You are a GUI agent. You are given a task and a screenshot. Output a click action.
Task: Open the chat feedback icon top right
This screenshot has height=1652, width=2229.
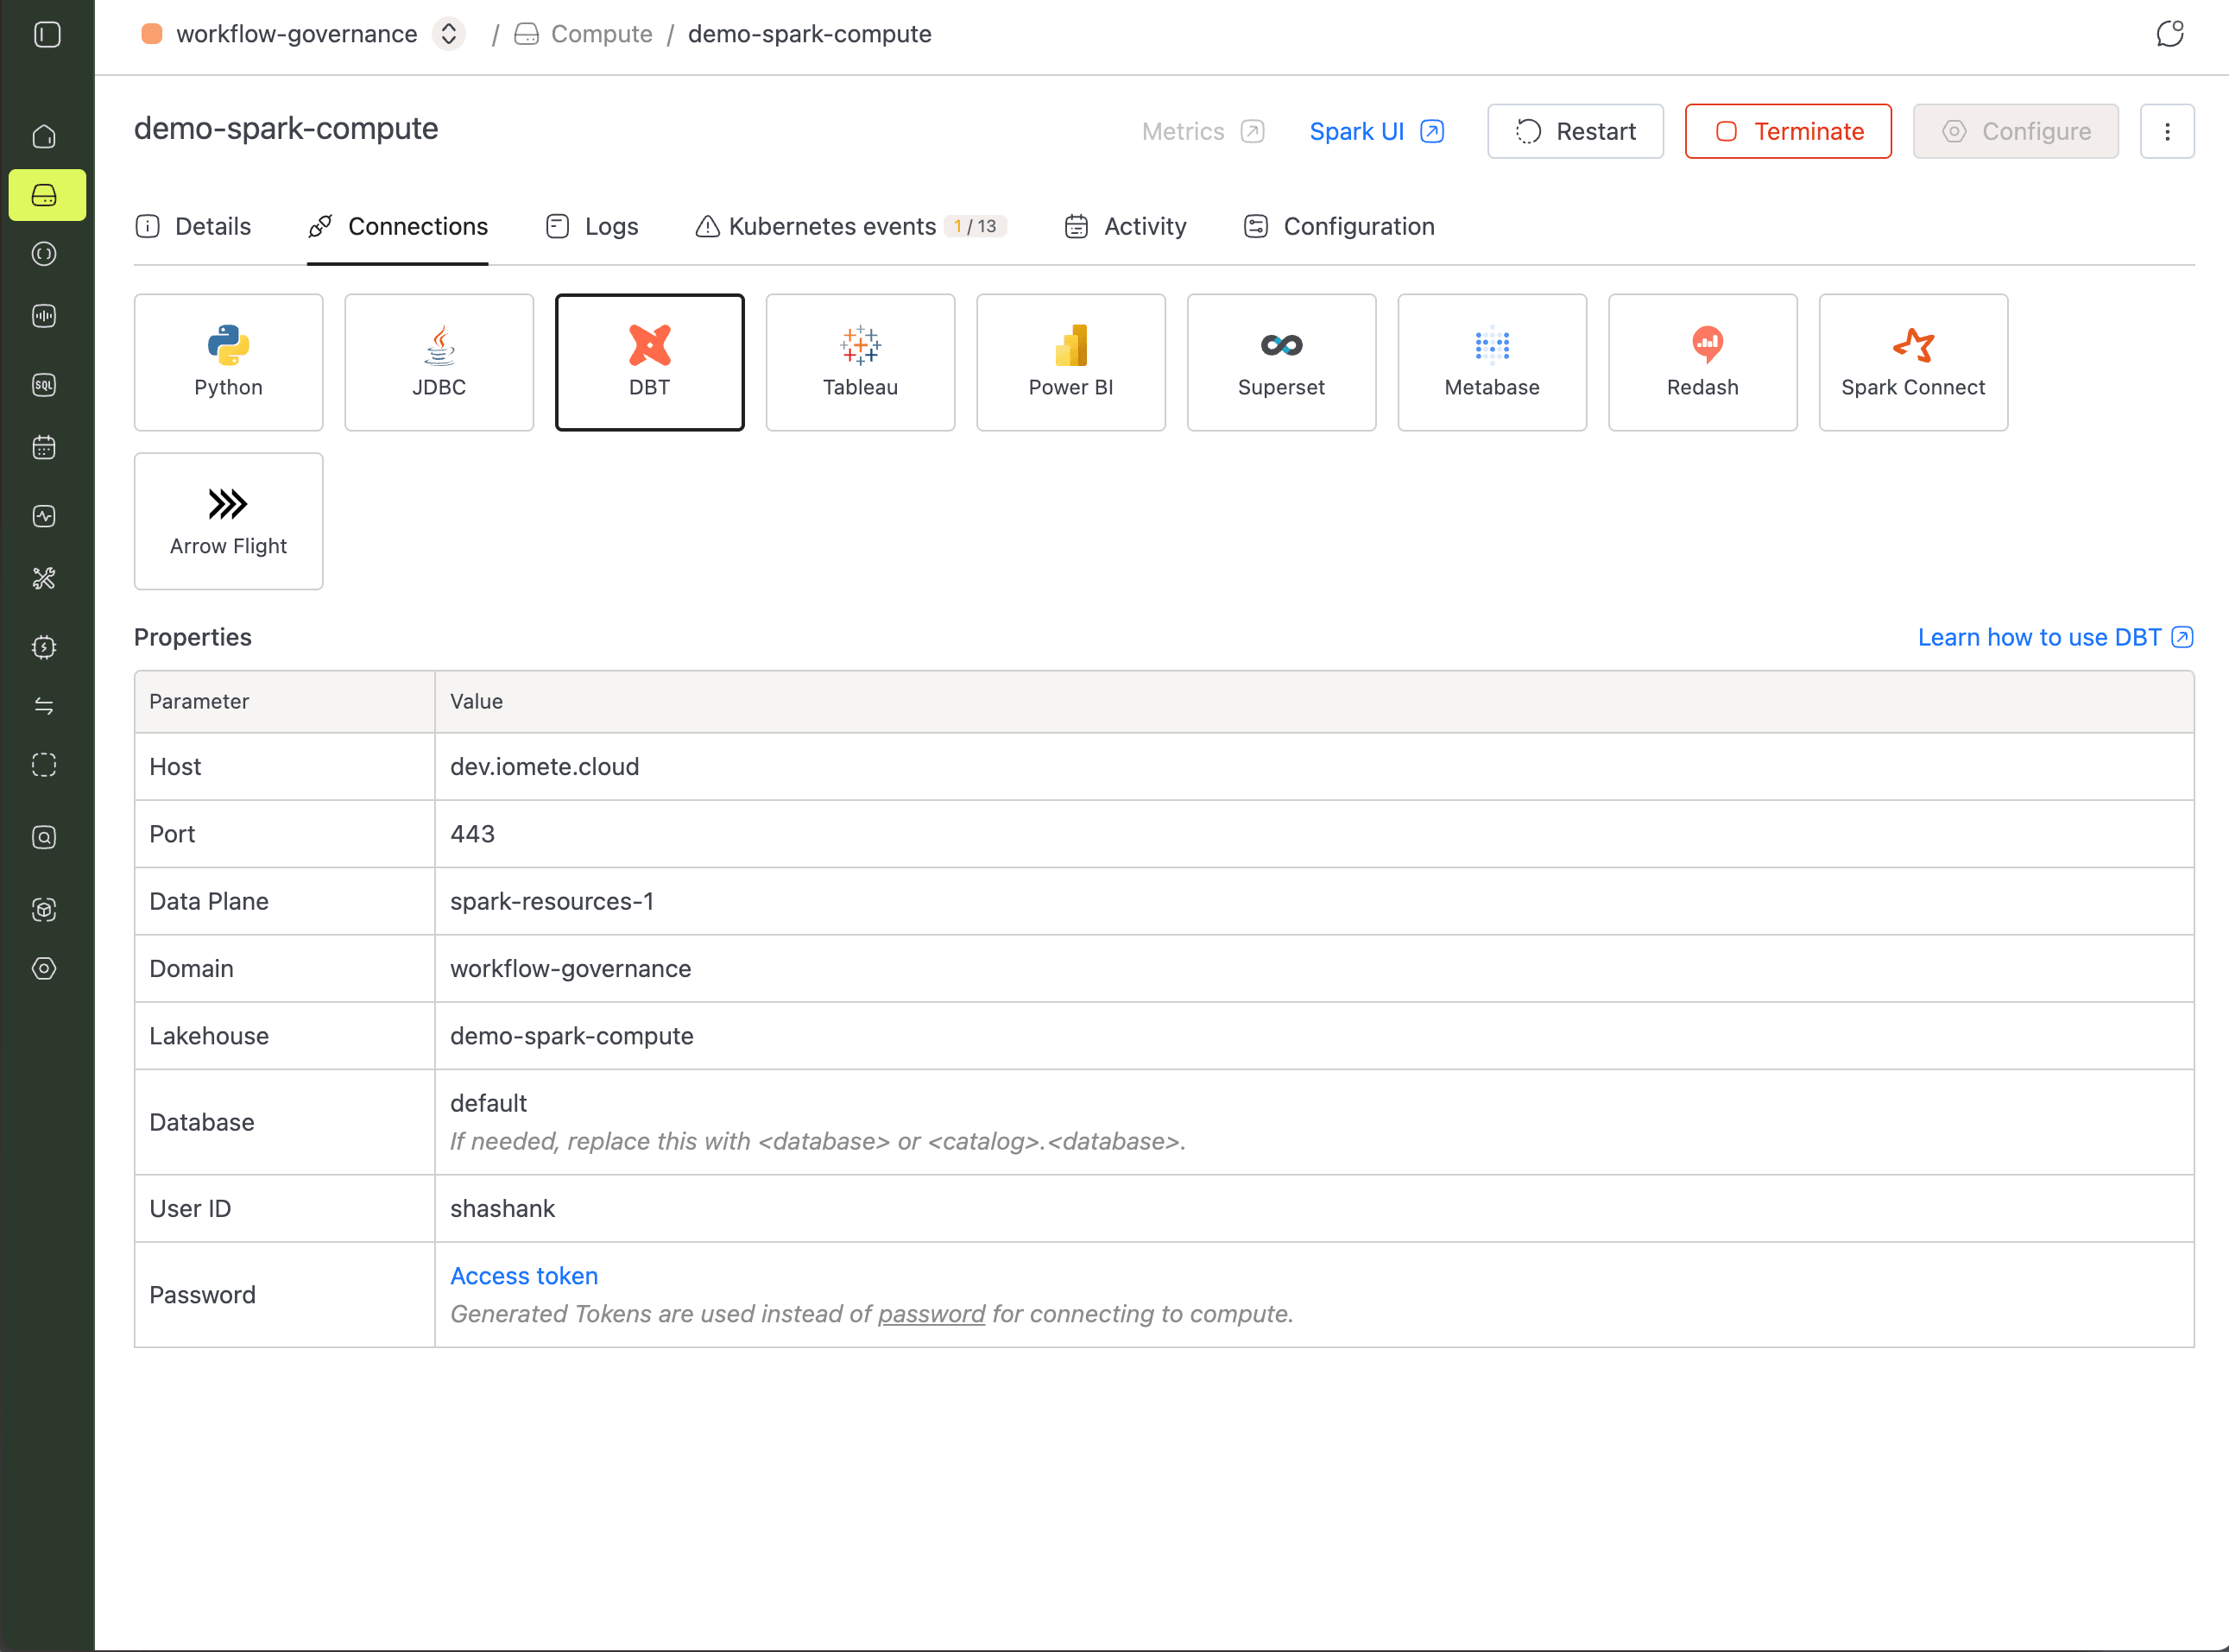[x=2169, y=34]
